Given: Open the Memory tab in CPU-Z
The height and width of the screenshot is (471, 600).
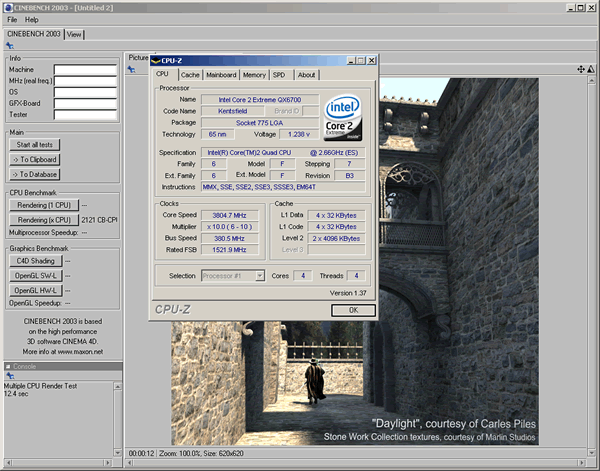Looking at the screenshot, I should coord(254,75).
